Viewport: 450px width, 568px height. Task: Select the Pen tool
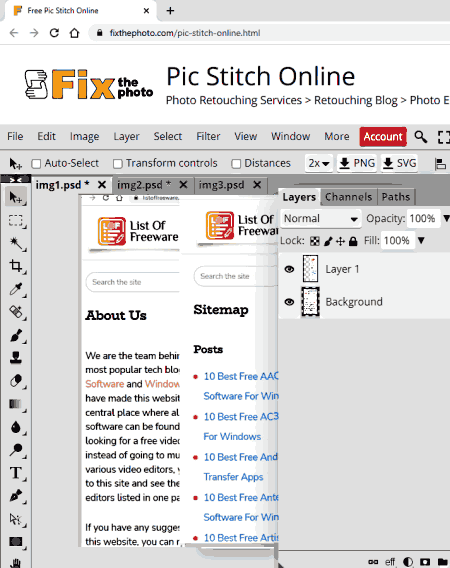coord(16,496)
